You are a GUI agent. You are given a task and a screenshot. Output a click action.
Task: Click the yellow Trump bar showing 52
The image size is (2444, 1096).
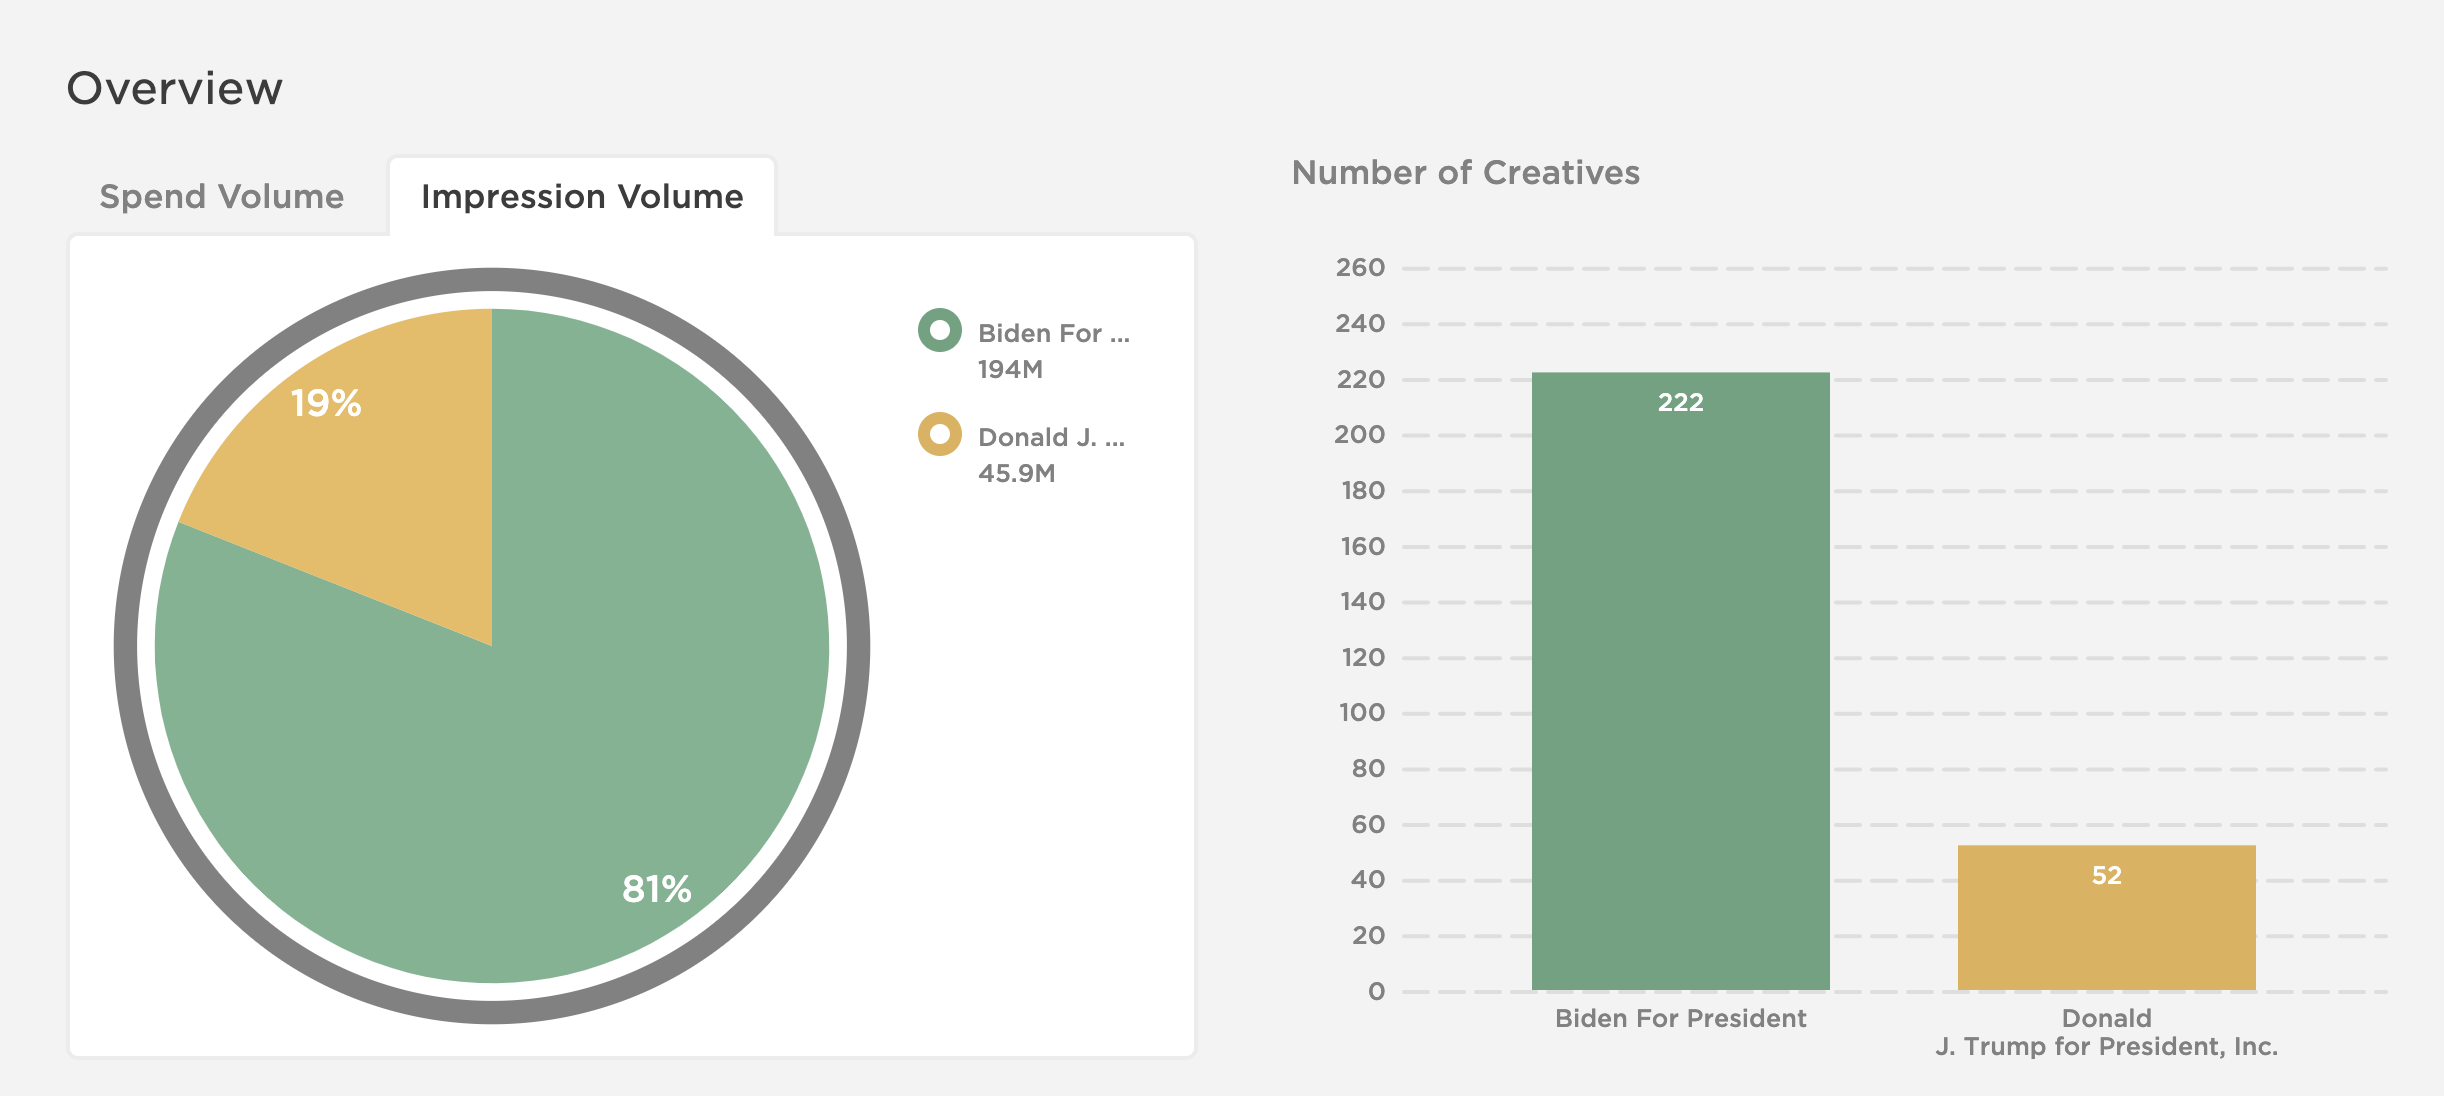click(2106, 918)
